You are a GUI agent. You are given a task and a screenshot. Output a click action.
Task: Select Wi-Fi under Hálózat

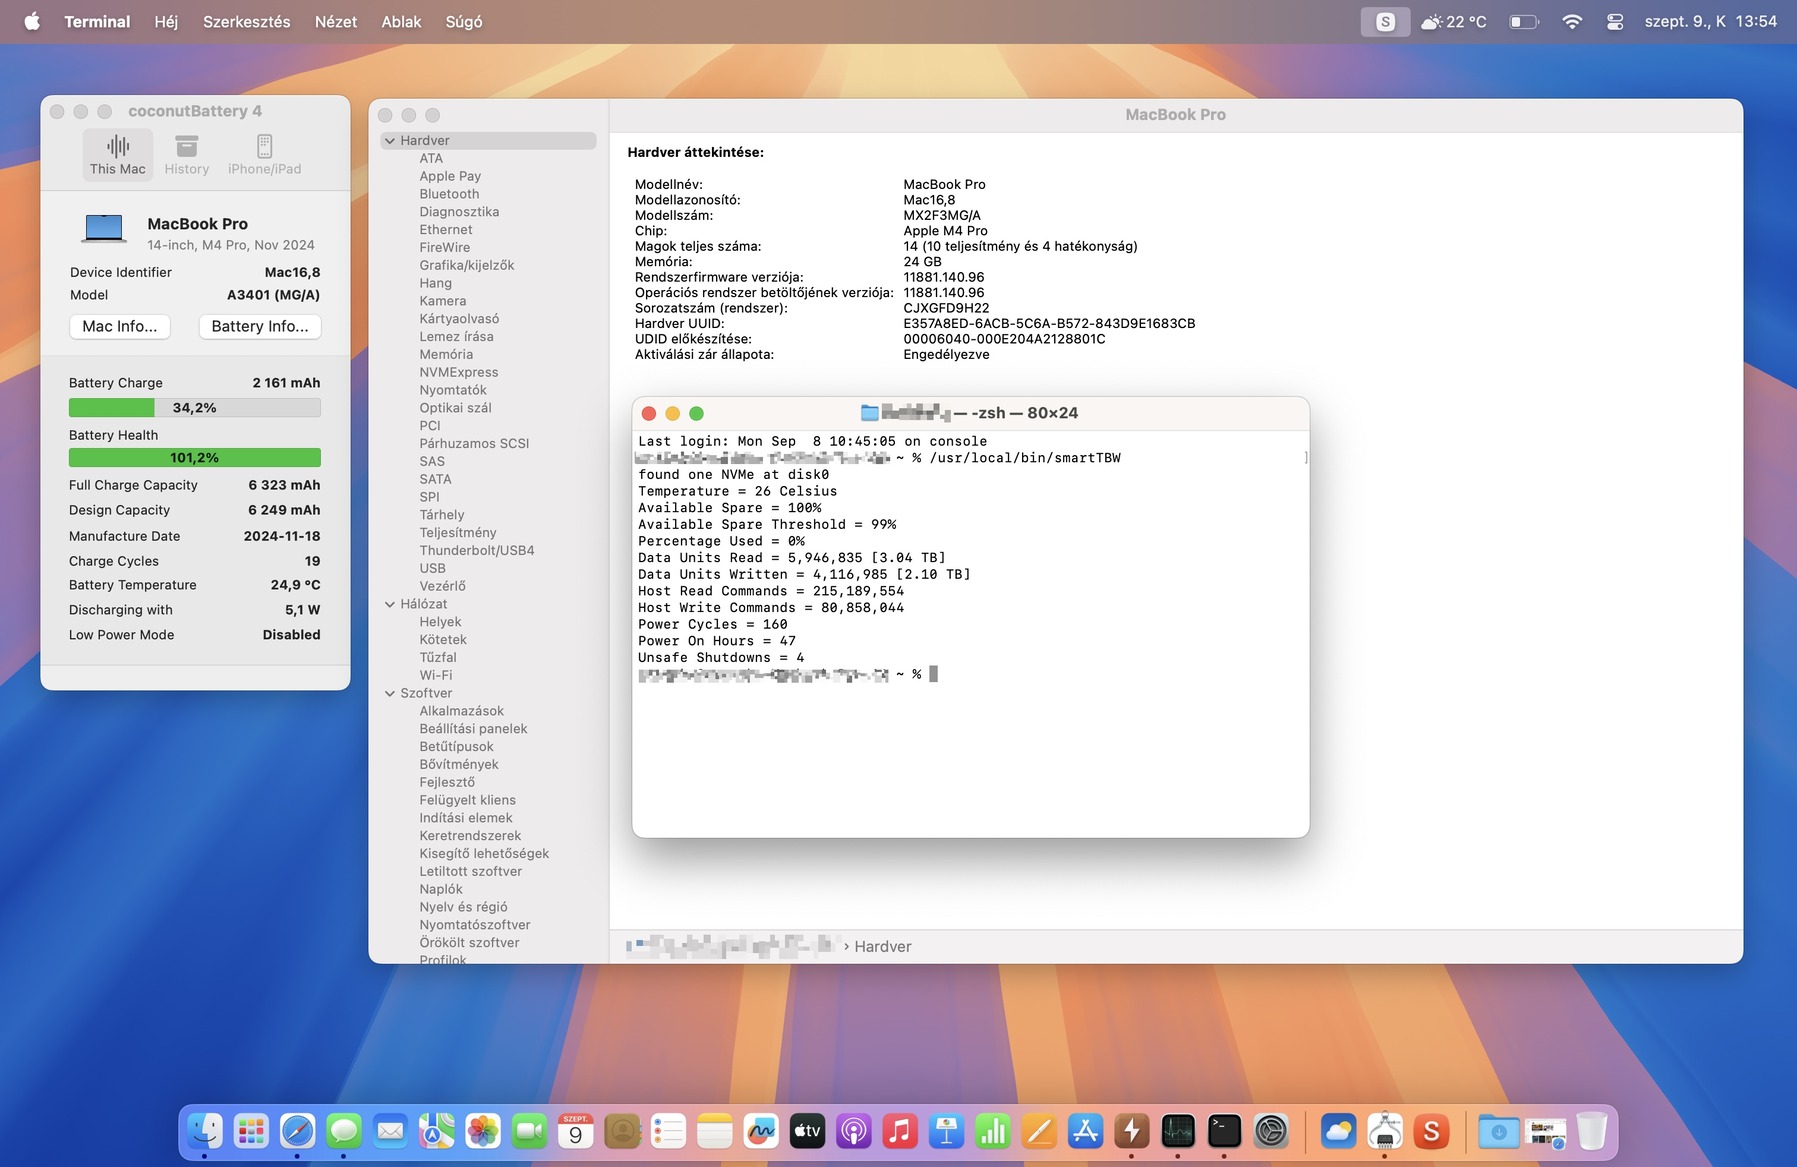click(436, 675)
